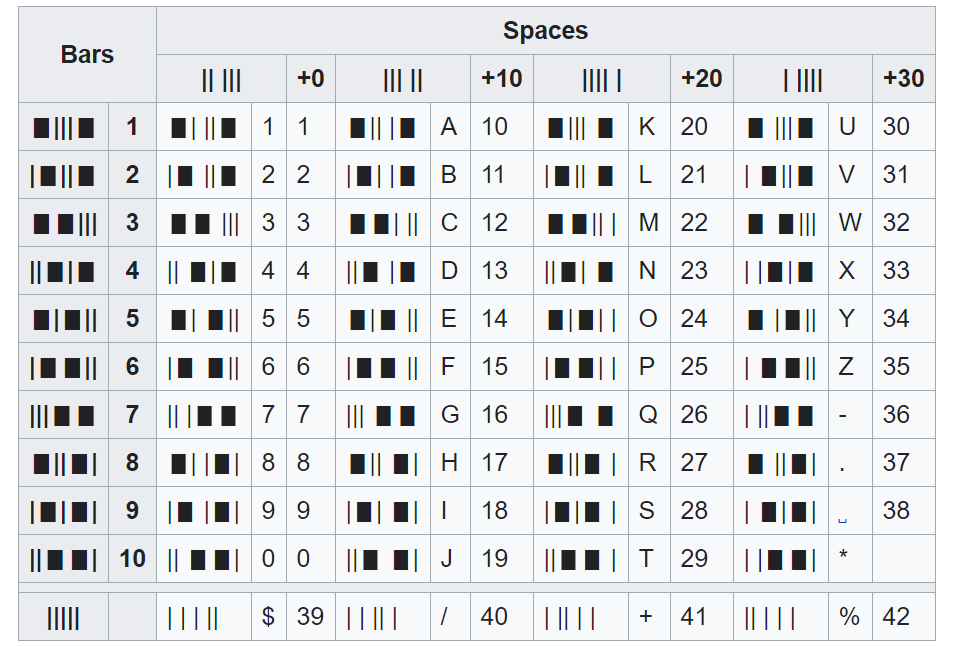Click the +30 header cell
The width and height of the screenshot is (956, 647).
[903, 78]
